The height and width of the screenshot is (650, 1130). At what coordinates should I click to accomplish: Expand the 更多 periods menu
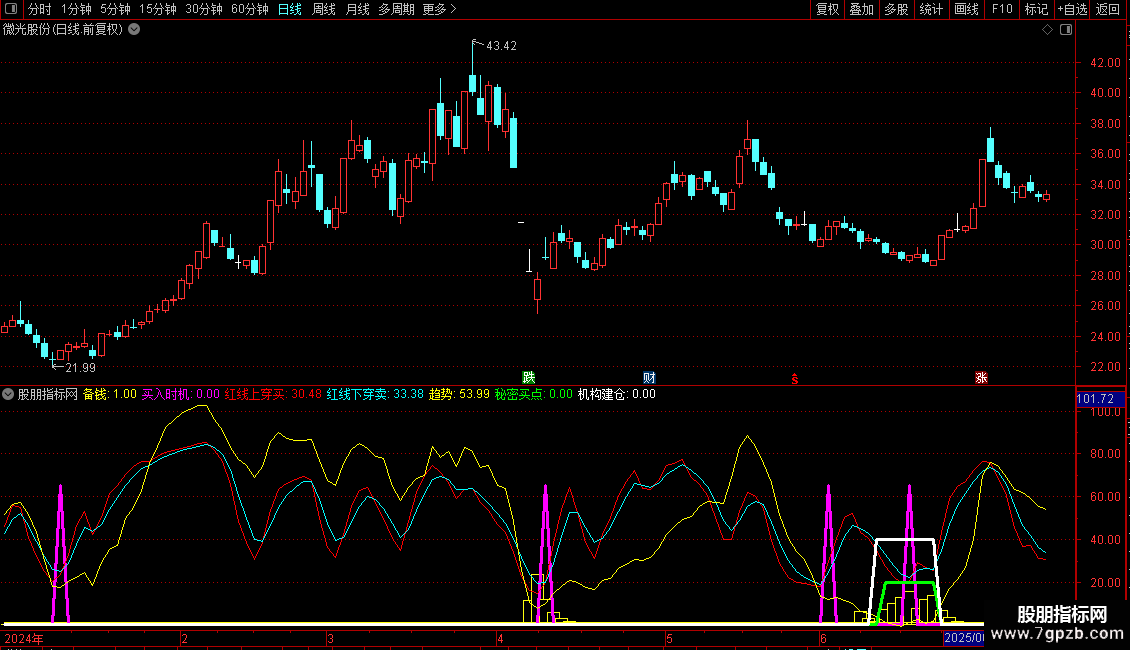point(439,9)
